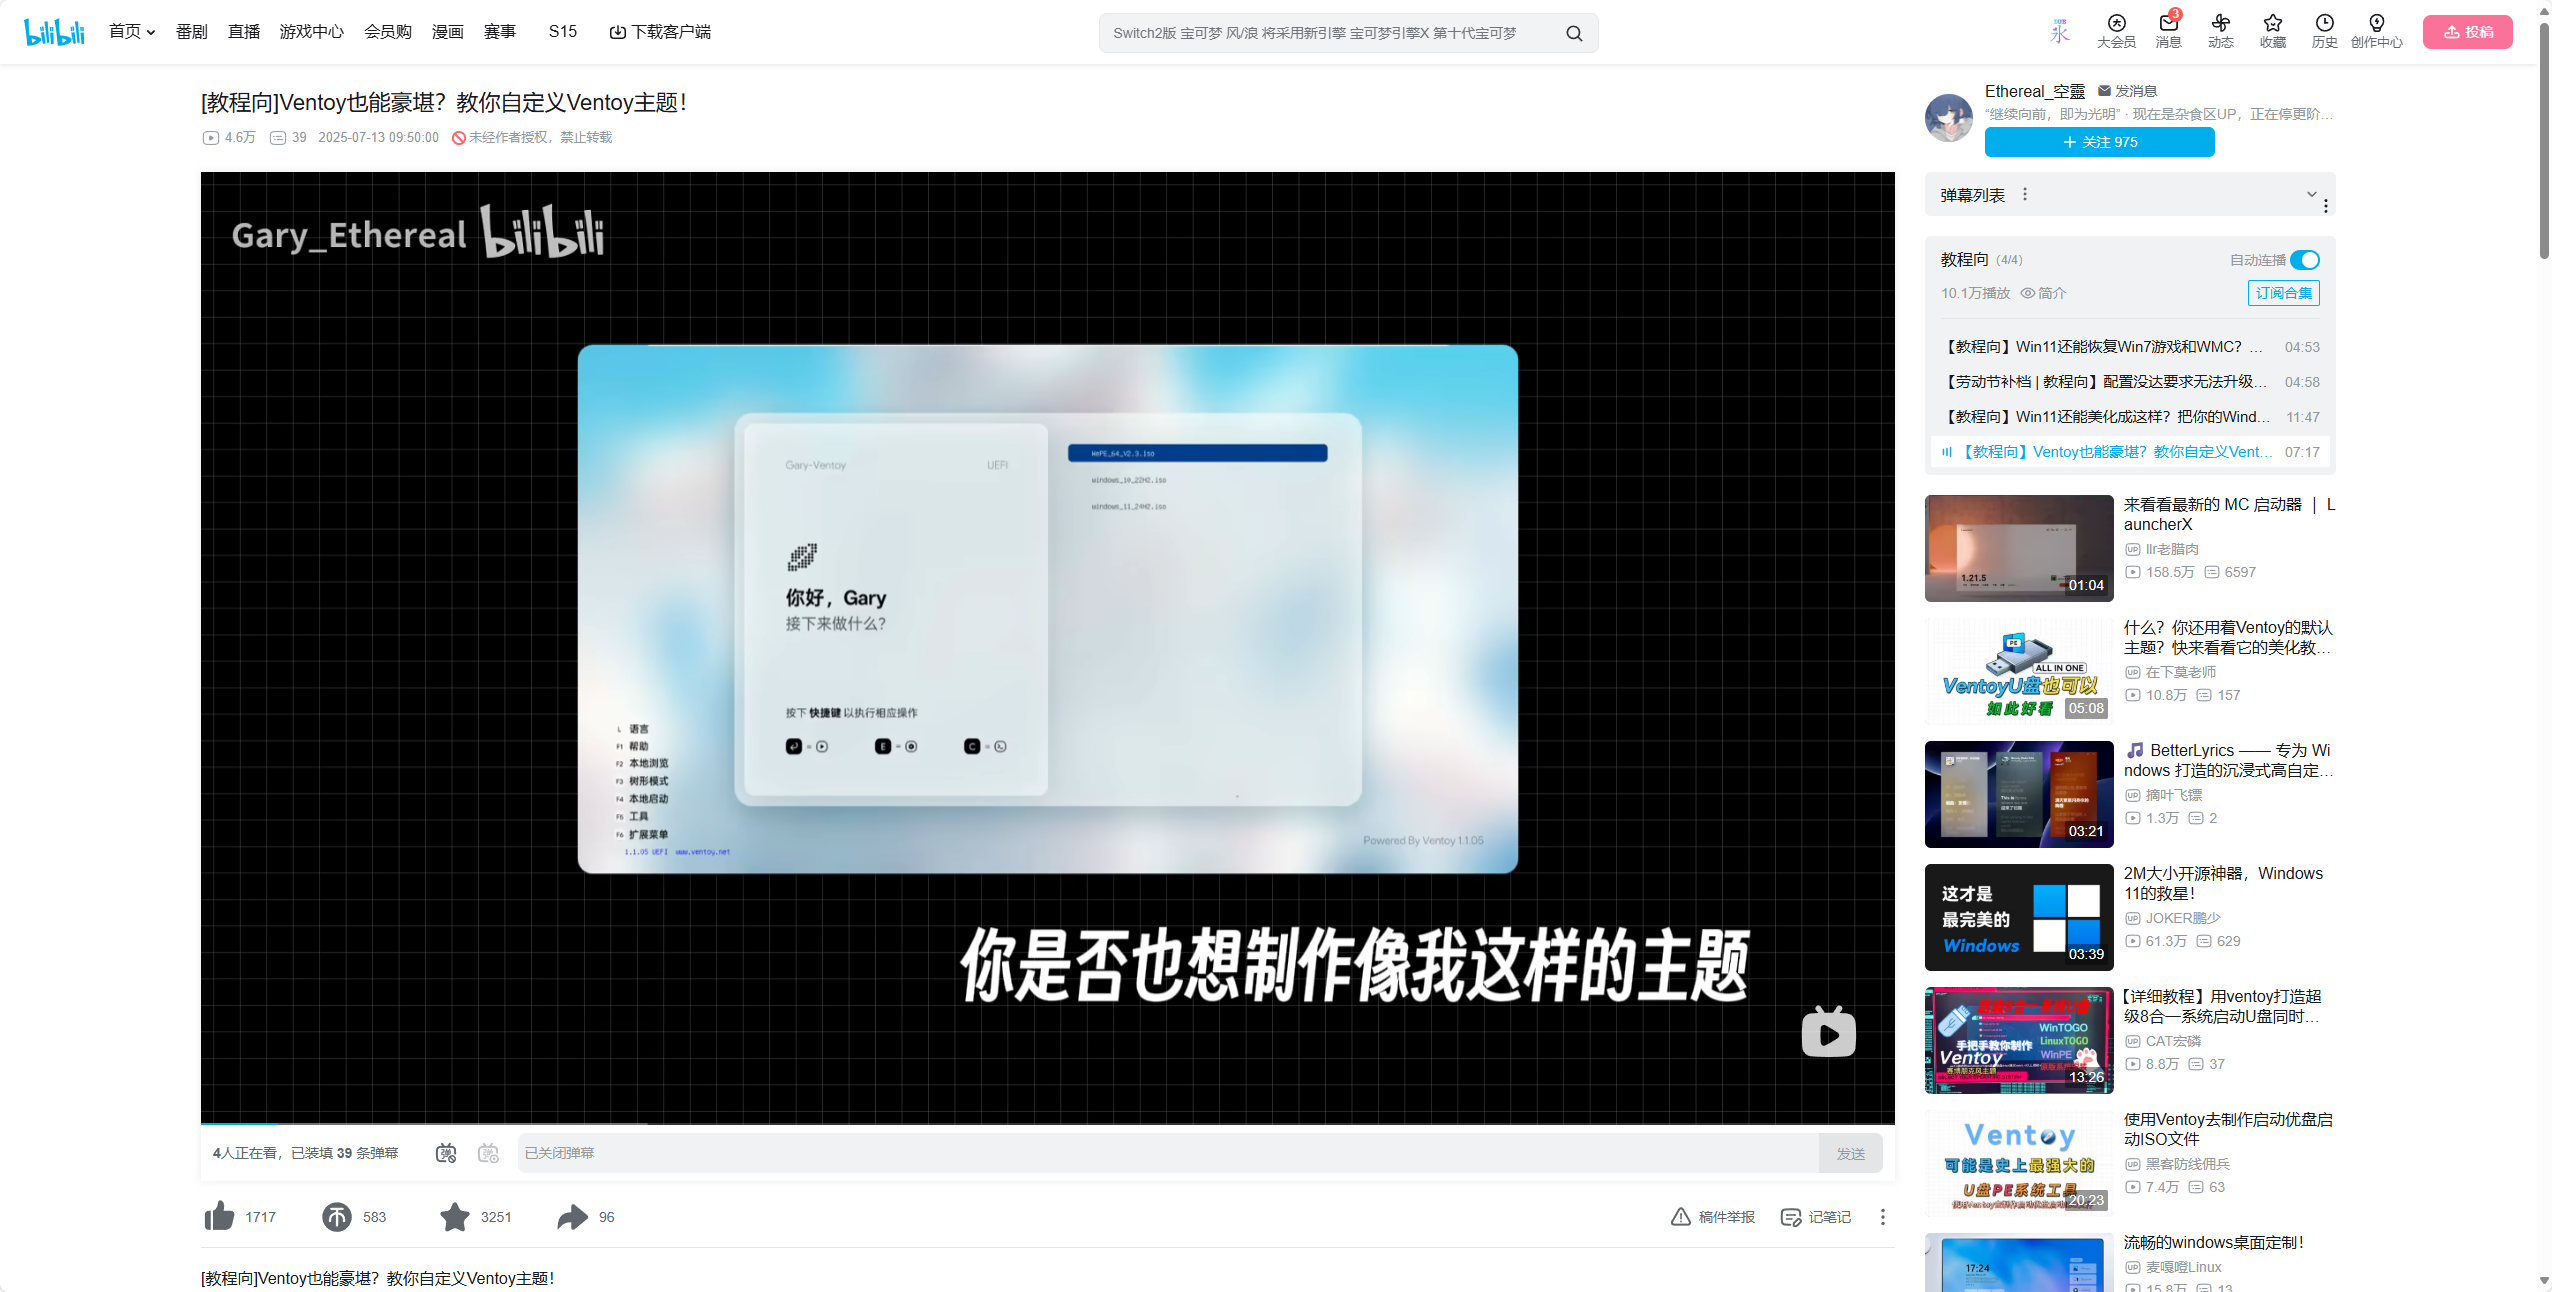
Task: Click the video progress bar
Action: [x=1047, y=1123]
